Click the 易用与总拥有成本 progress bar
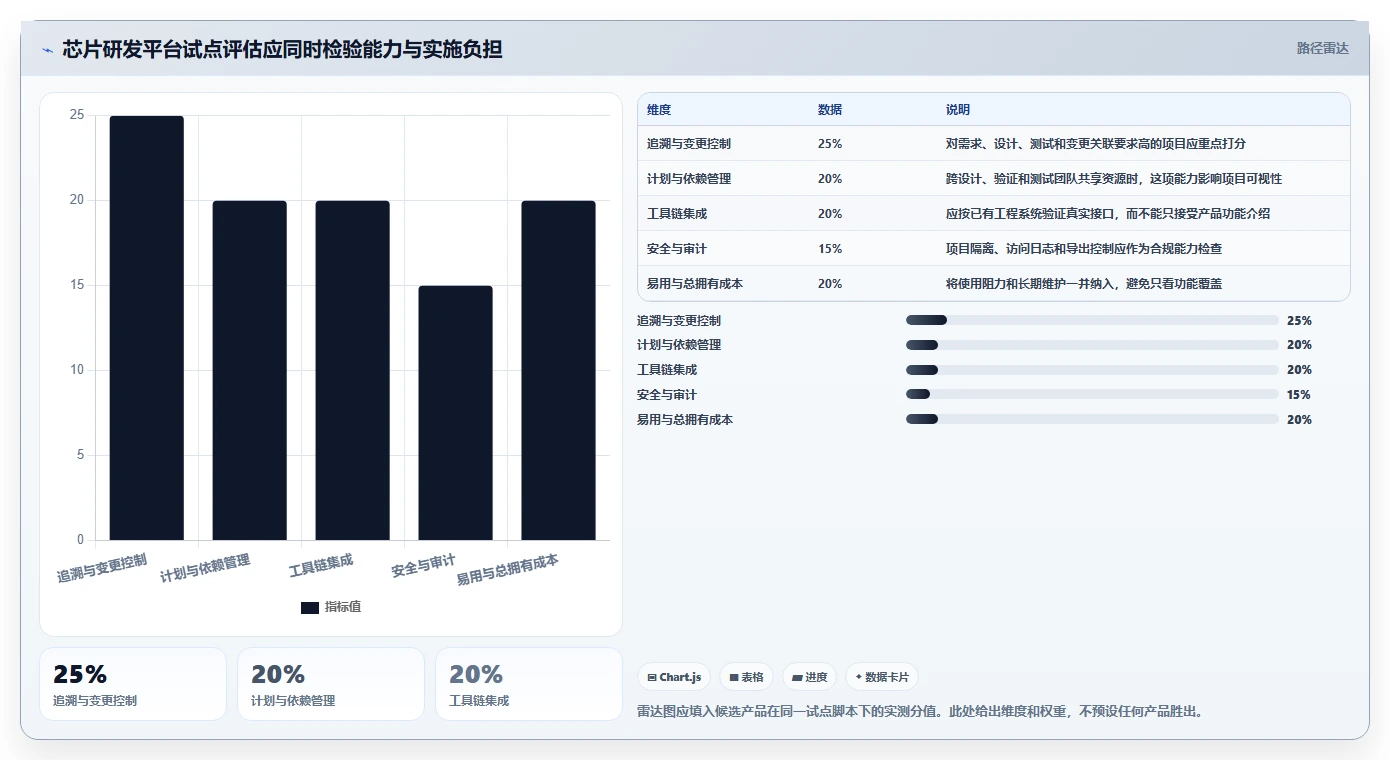 [x=1092, y=420]
